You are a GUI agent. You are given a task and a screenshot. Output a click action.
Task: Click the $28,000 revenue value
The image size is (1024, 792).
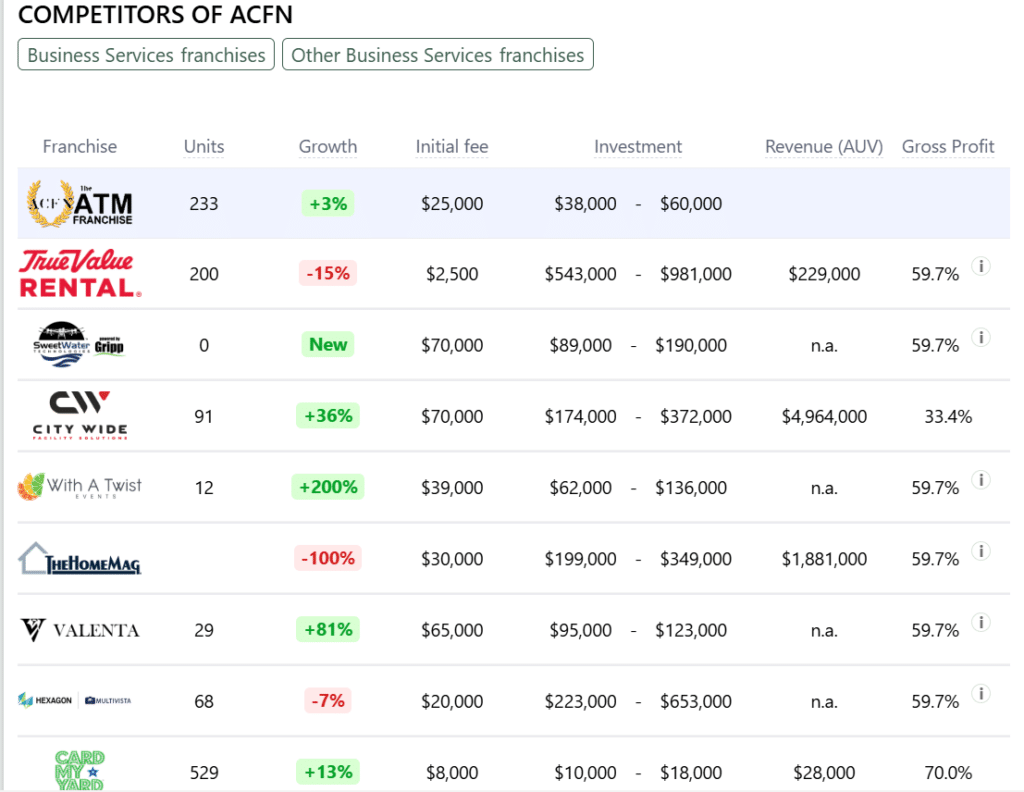point(824,773)
